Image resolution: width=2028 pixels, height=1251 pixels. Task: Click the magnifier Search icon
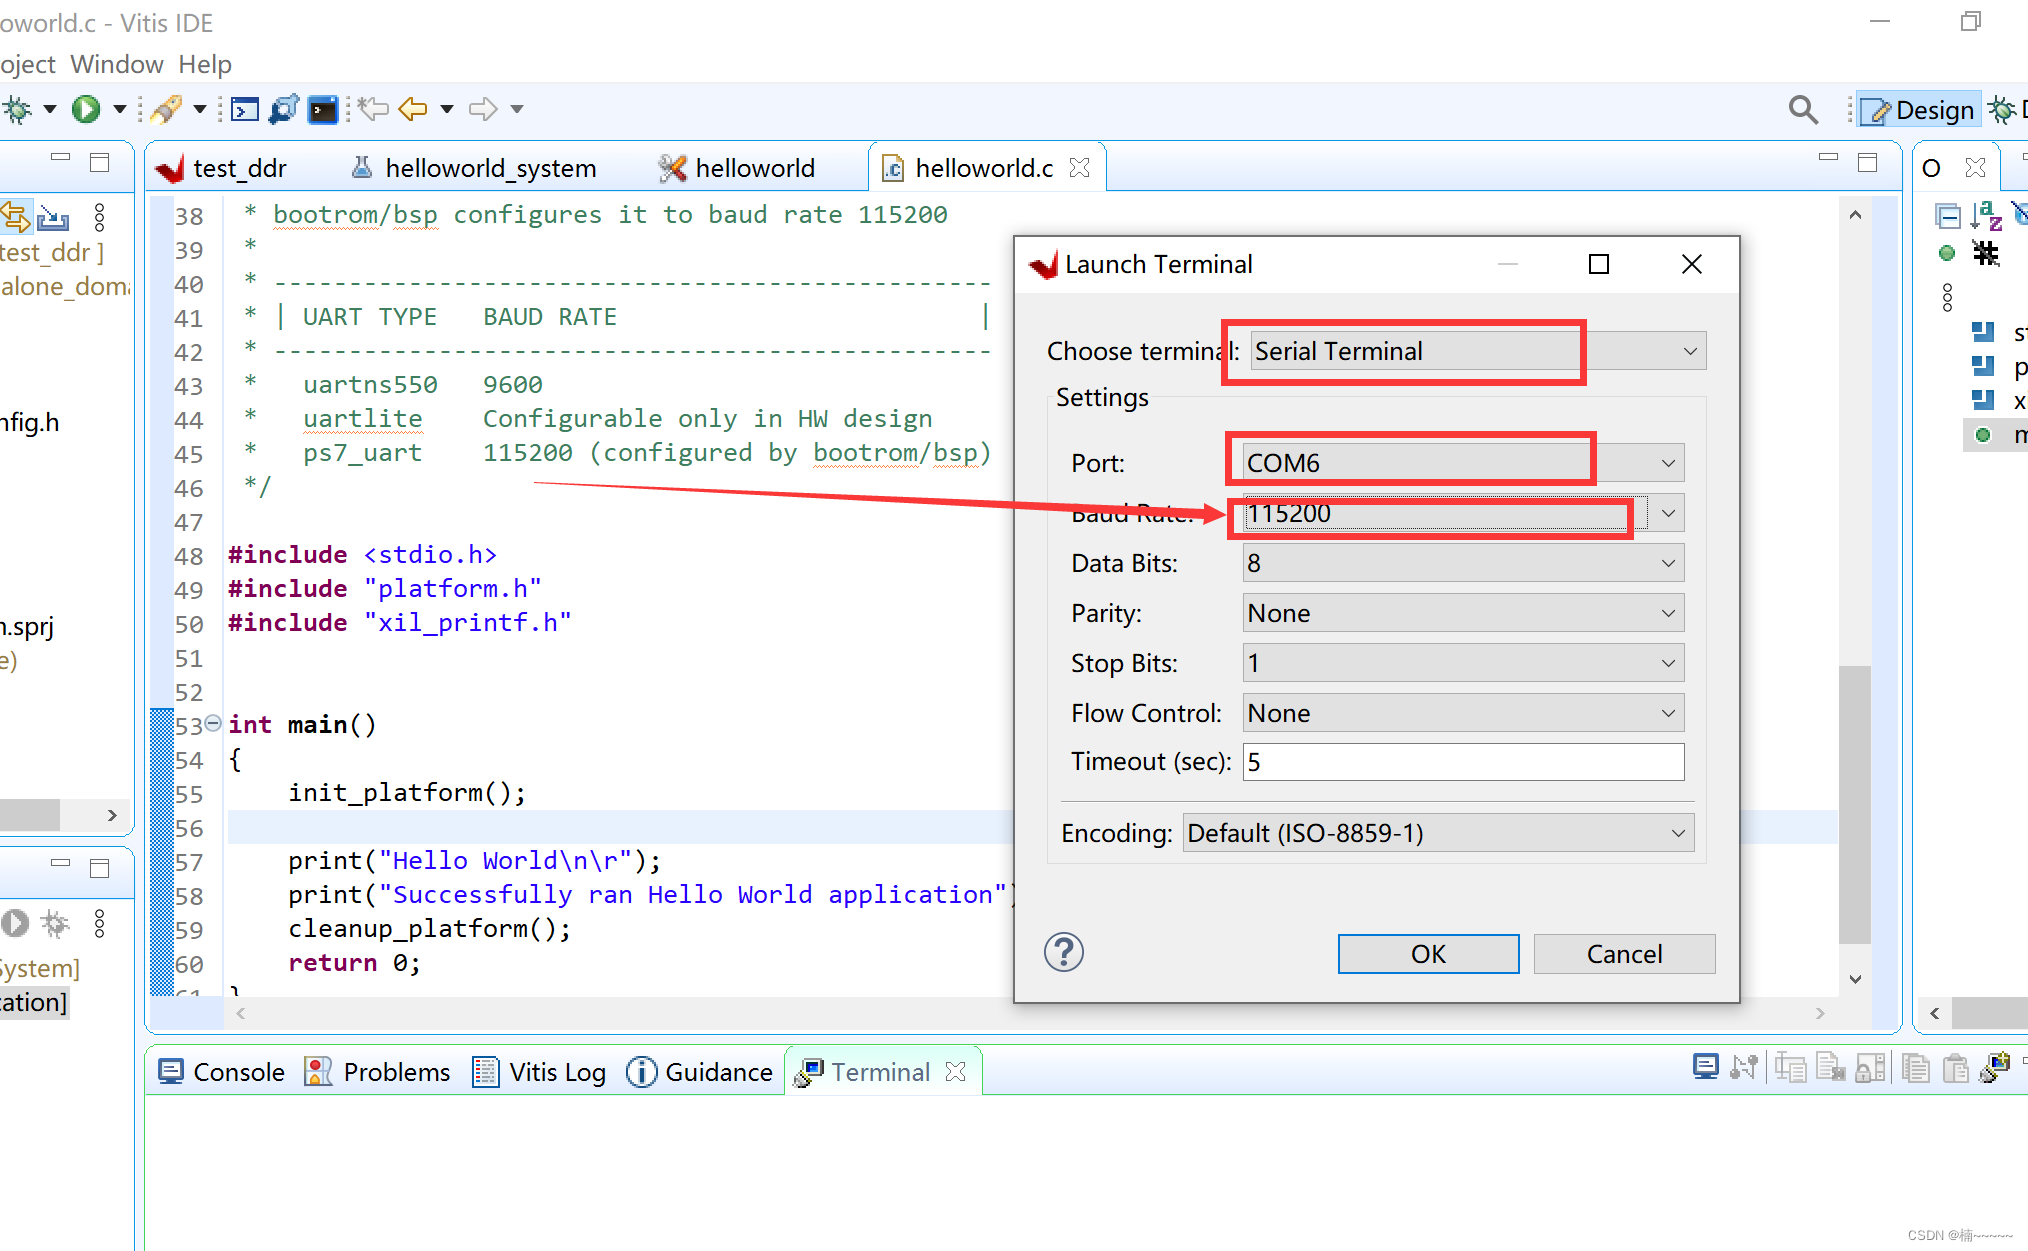click(1802, 109)
